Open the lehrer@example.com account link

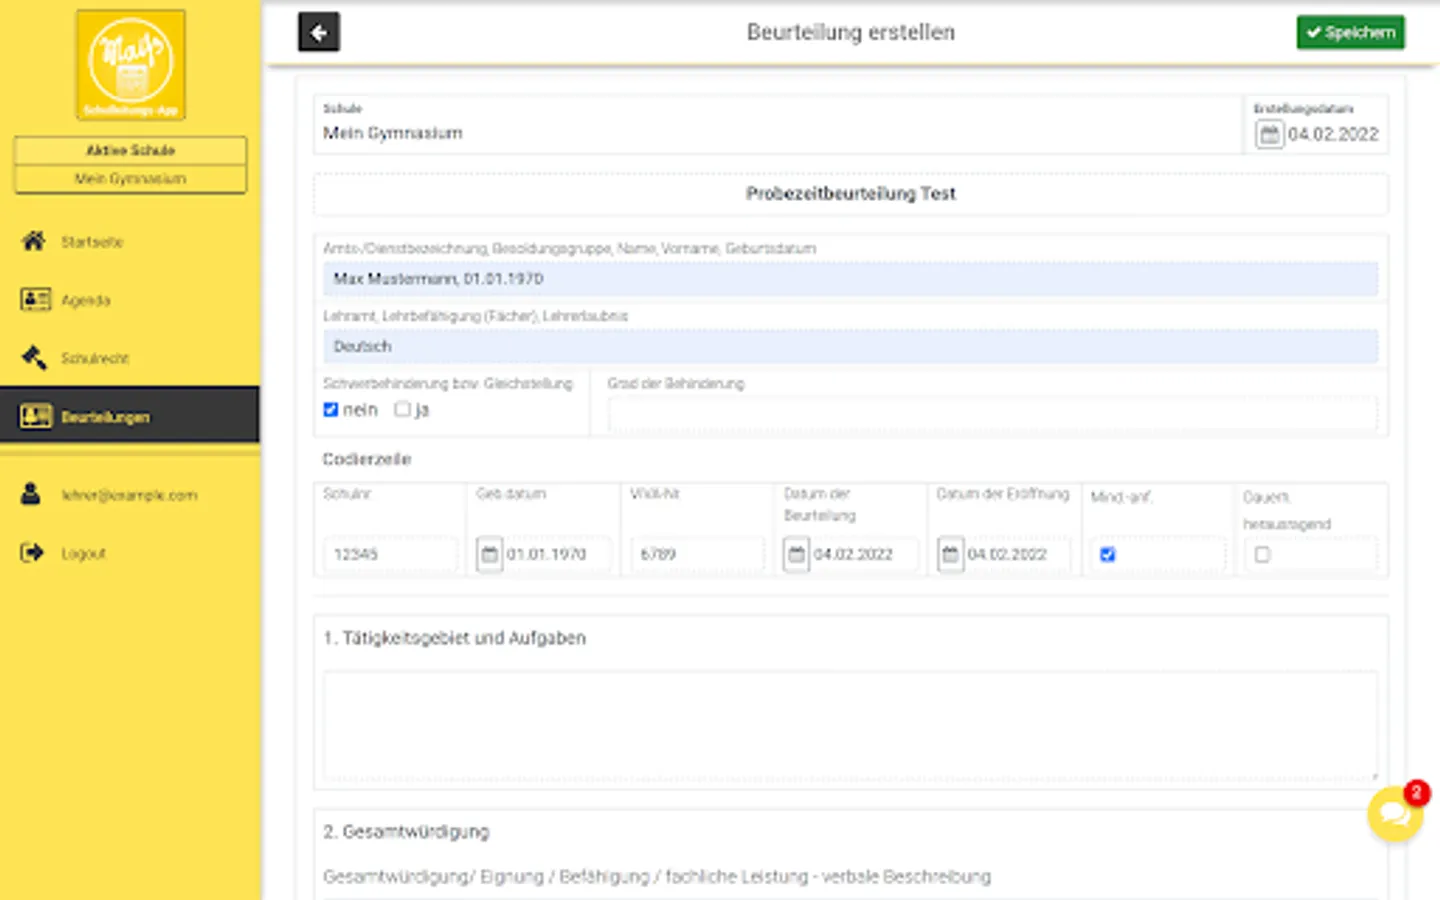tap(129, 495)
